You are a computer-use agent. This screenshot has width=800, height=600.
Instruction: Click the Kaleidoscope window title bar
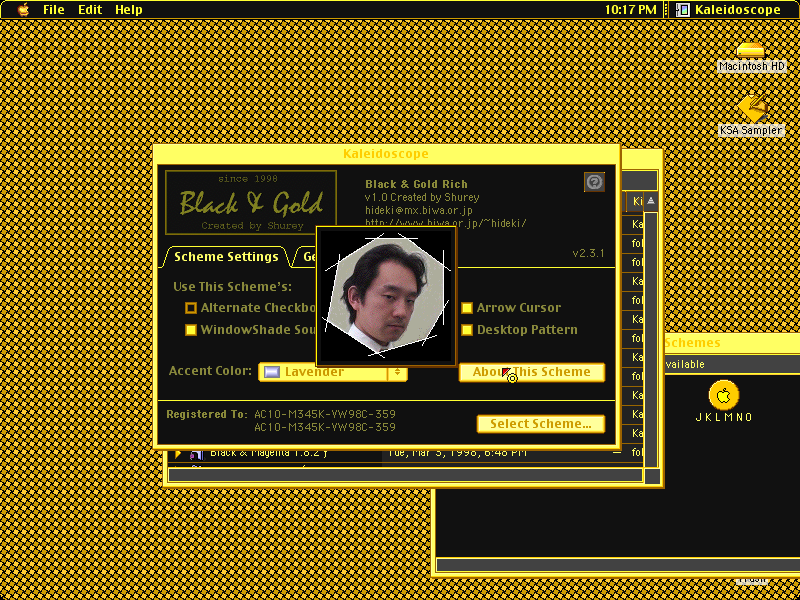386,154
